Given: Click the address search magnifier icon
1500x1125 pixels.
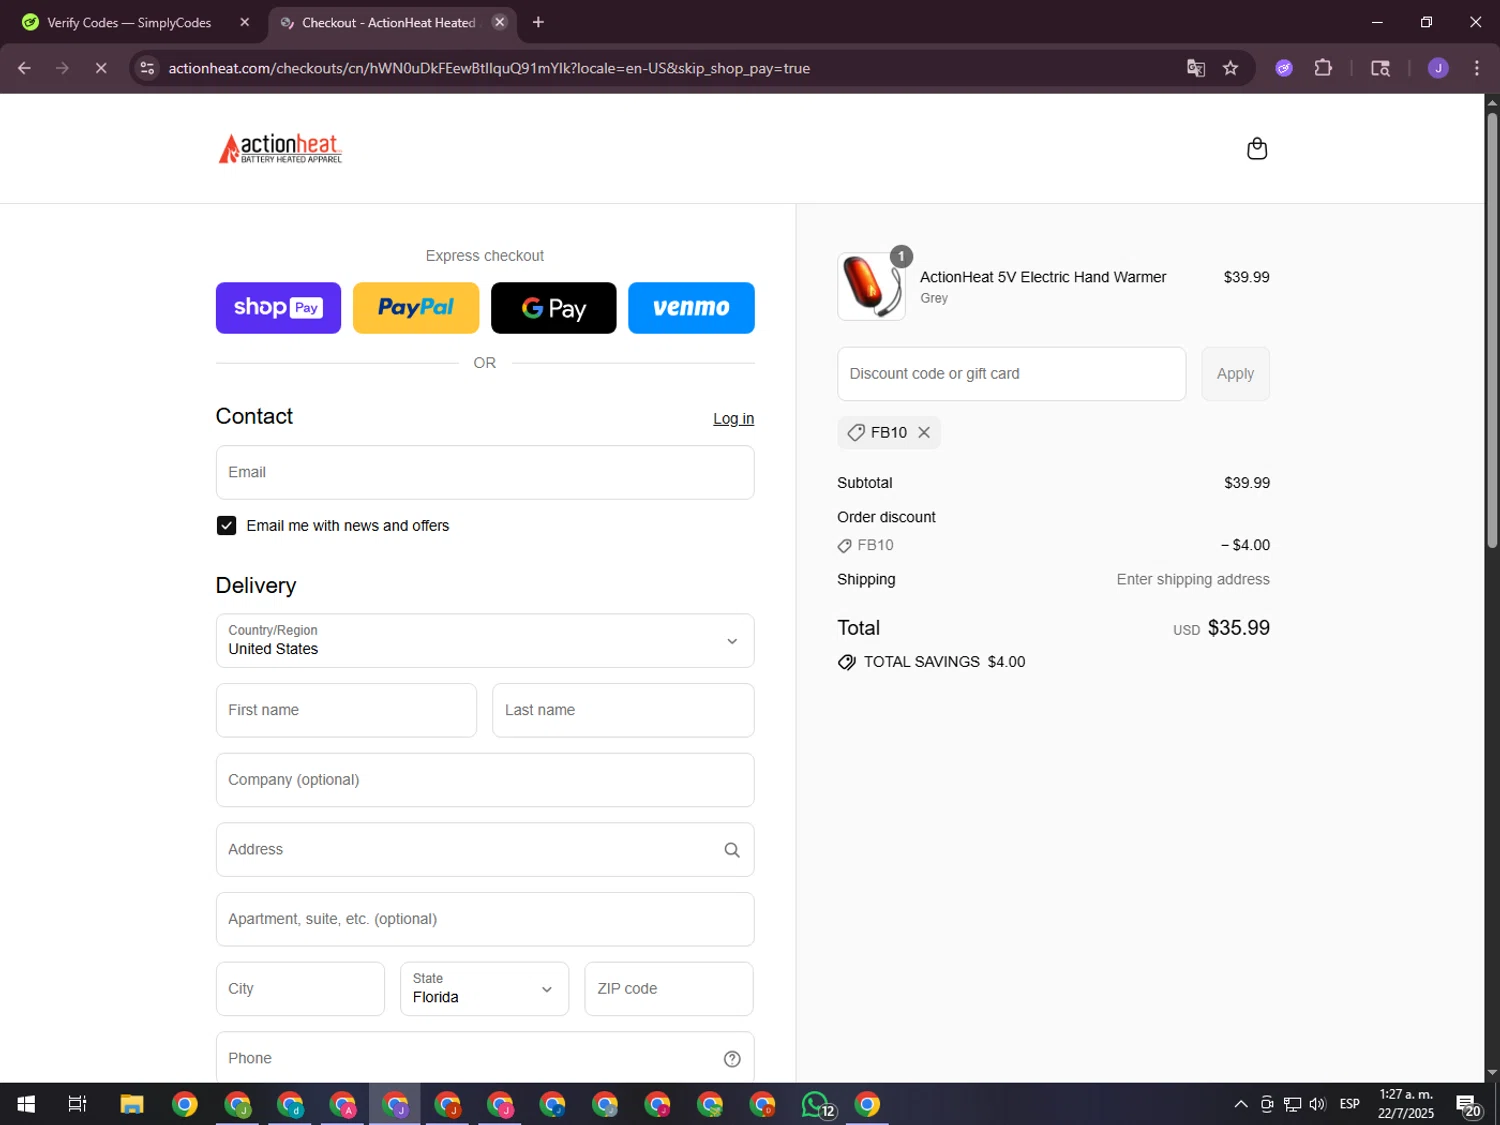Looking at the screenshot, I should tap(732, 850).
